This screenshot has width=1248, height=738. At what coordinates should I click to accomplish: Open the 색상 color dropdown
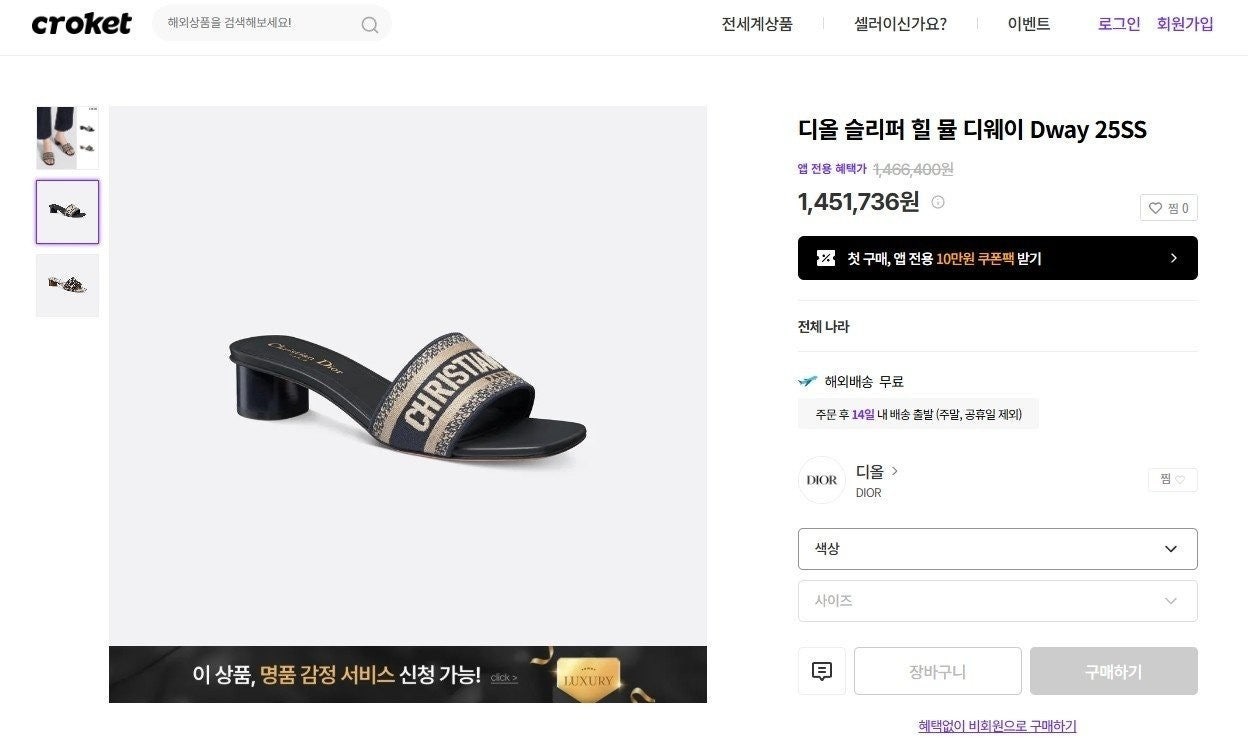tap(997, 549)
